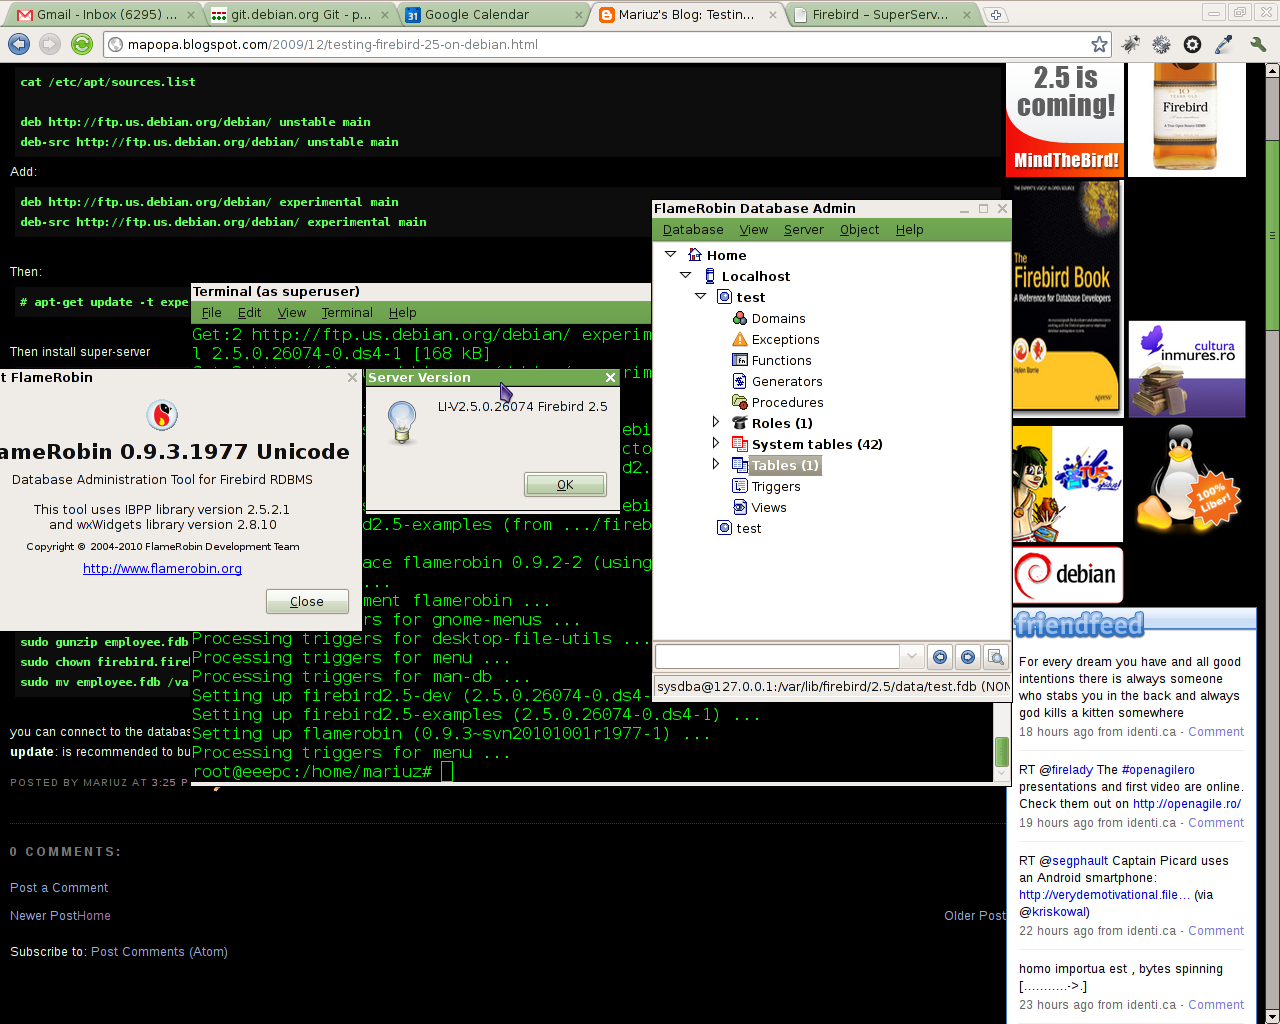Collapse the test database node
This screenshot has width=1280, height=1024.
point(700,296)
